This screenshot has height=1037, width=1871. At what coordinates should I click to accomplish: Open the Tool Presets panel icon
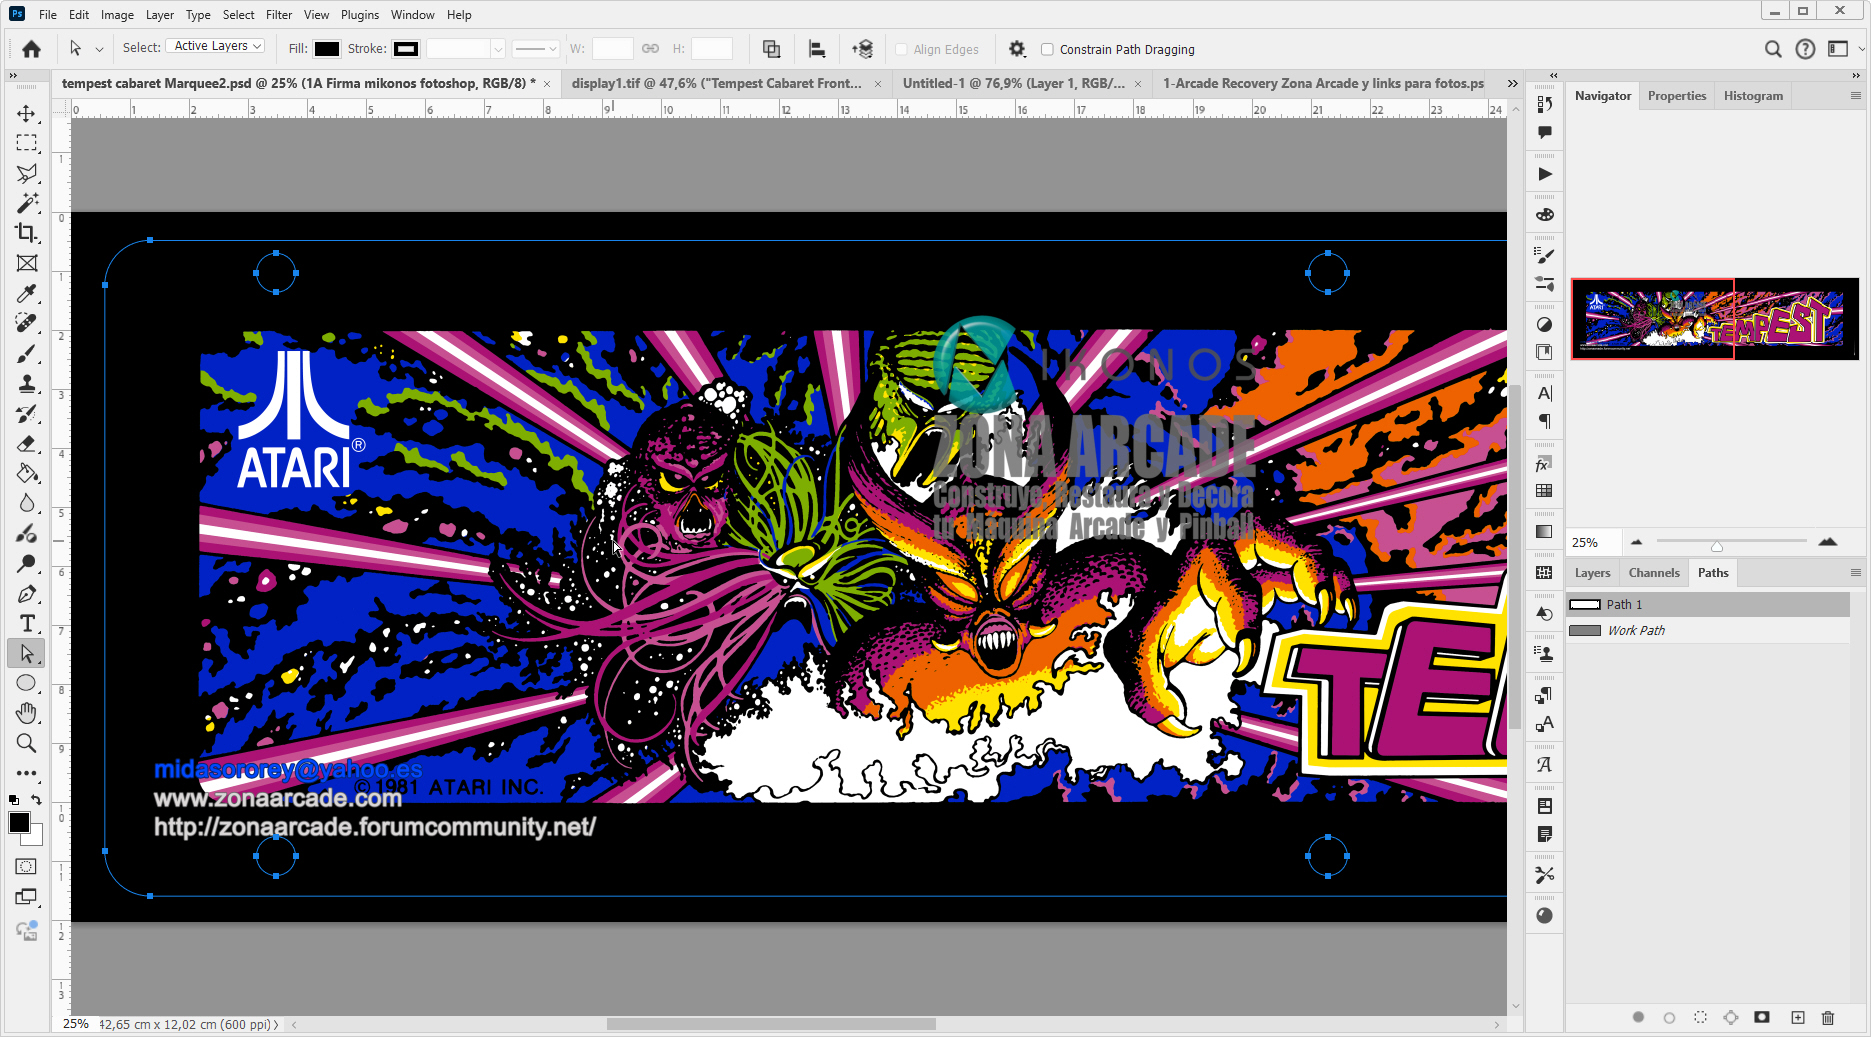click(x=1545, y=875)
